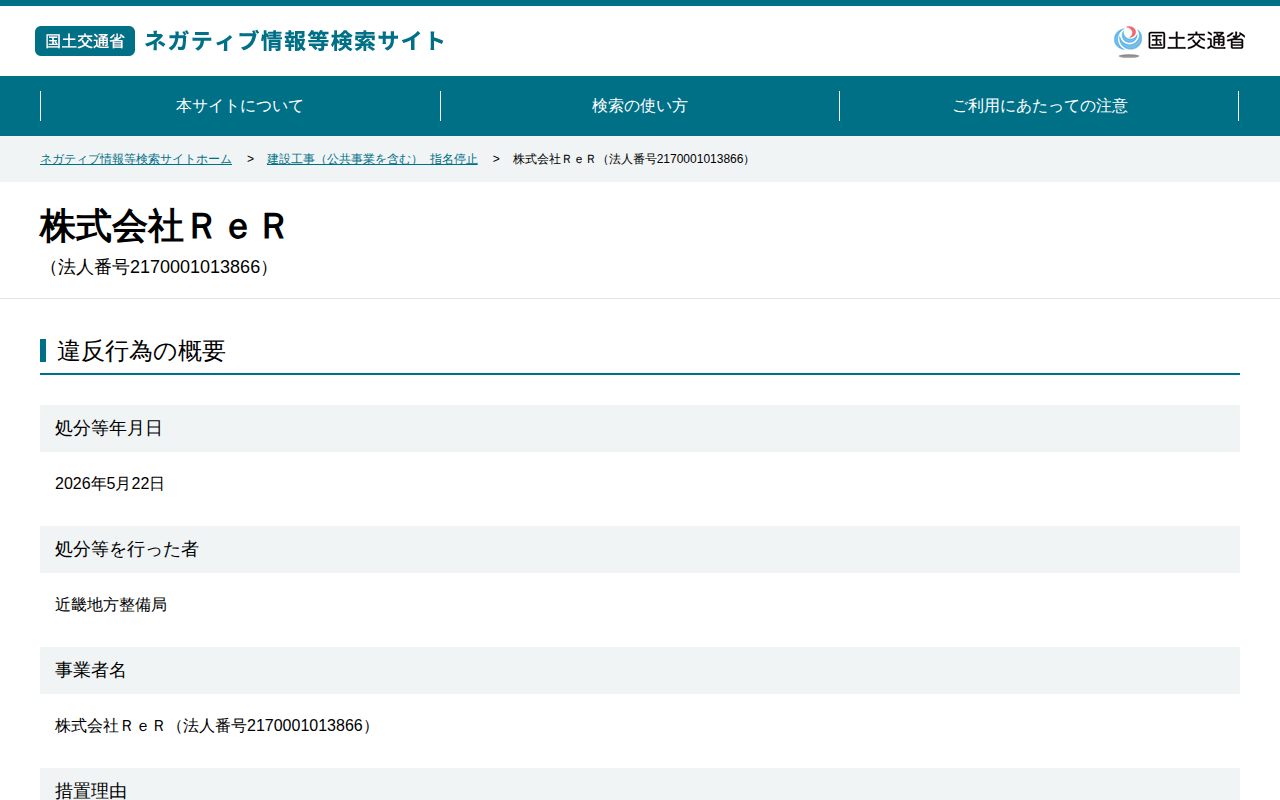Open the 本サイトについて menu item
Image resolution: width=1280 pixels, height=800 pixels.
(x=240, y=106)
